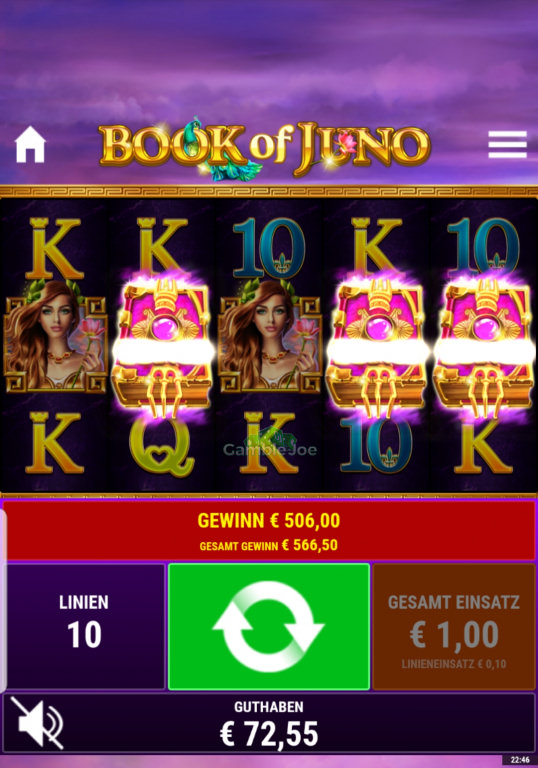Click the glowing book on second reel
538x768 pixels.
coord(163,343)
